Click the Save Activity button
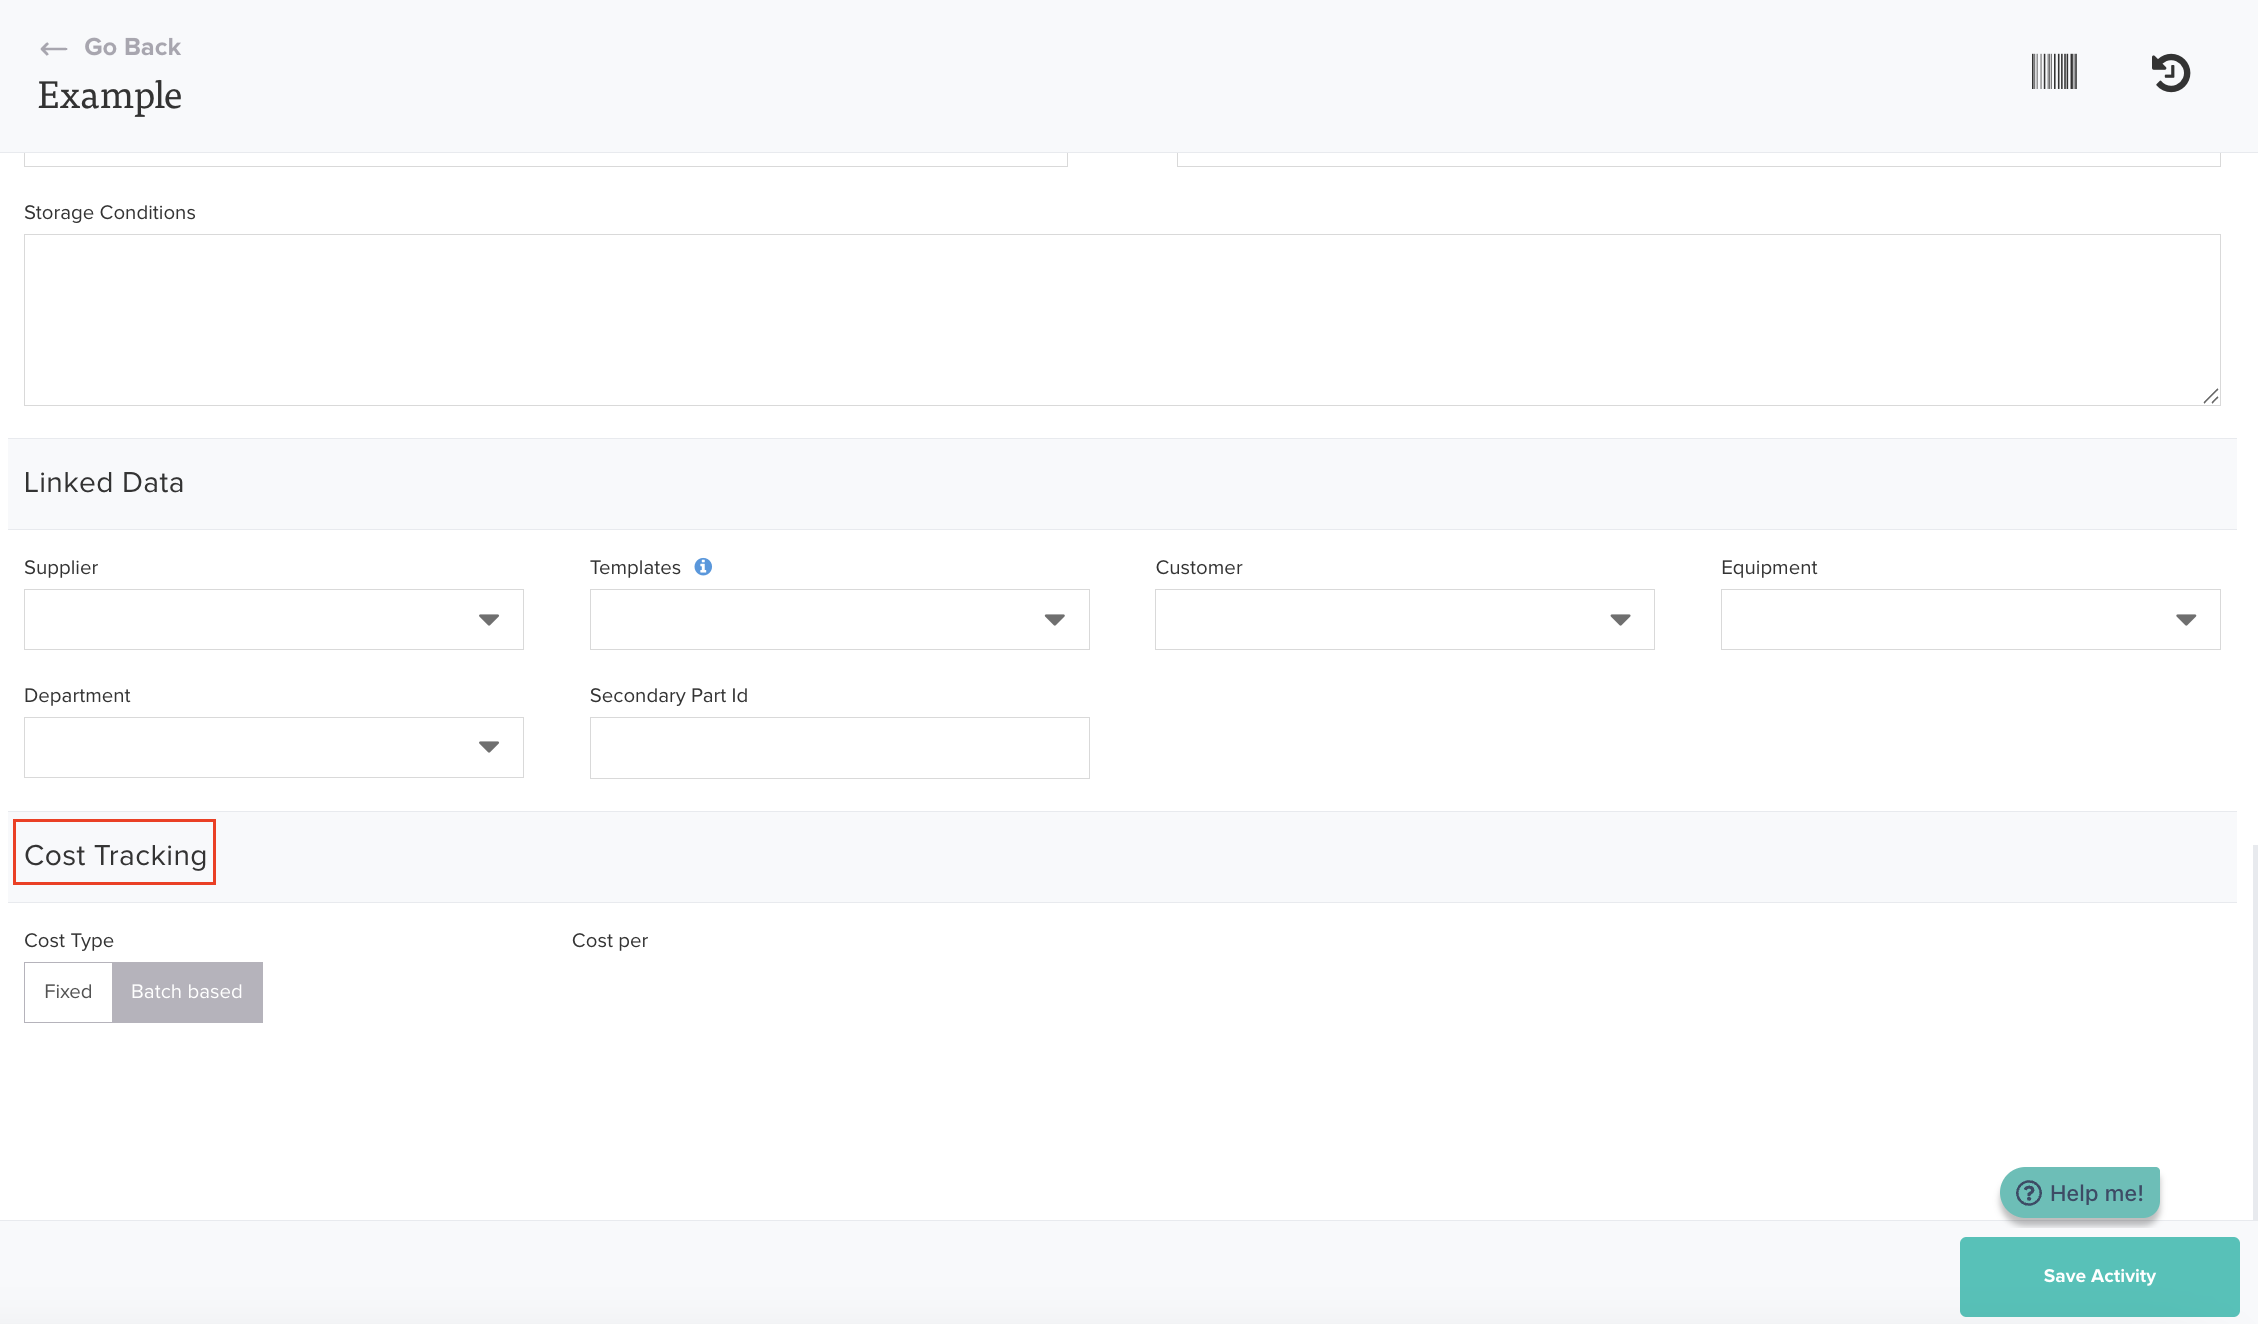This screenshot has height=1324, width=2258. coord(2099,1276)
